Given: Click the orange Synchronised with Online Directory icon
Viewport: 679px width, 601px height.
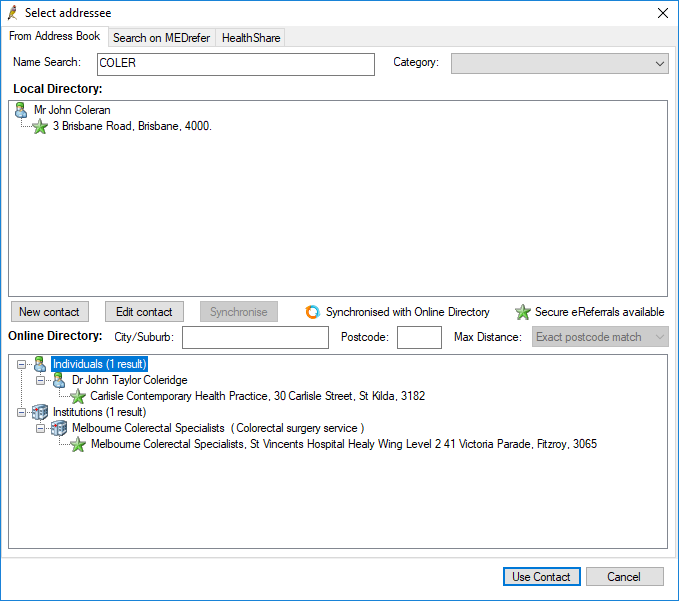Looking at the screenshot, I should click(x=312, y=312).
